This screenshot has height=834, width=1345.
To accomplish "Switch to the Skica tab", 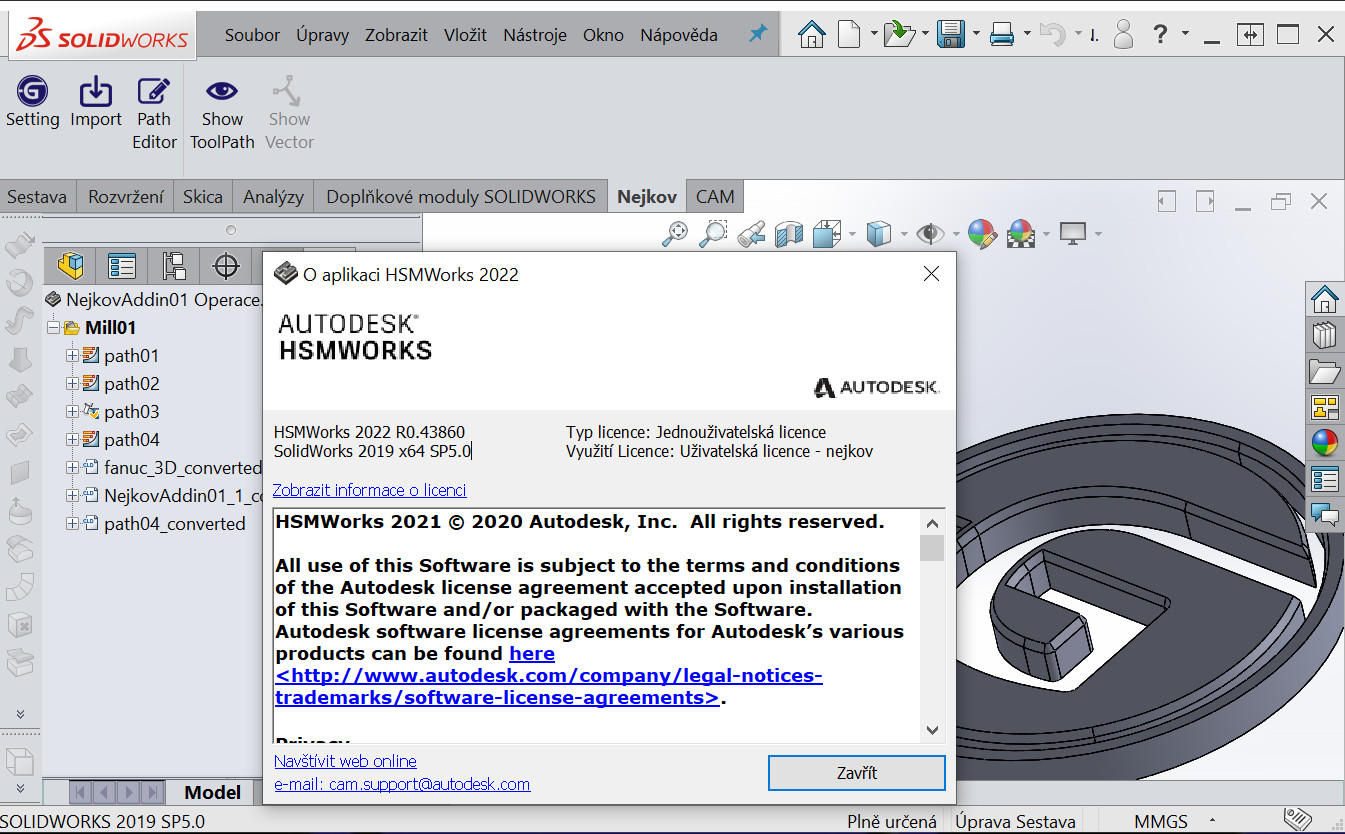I will (203, 196).
